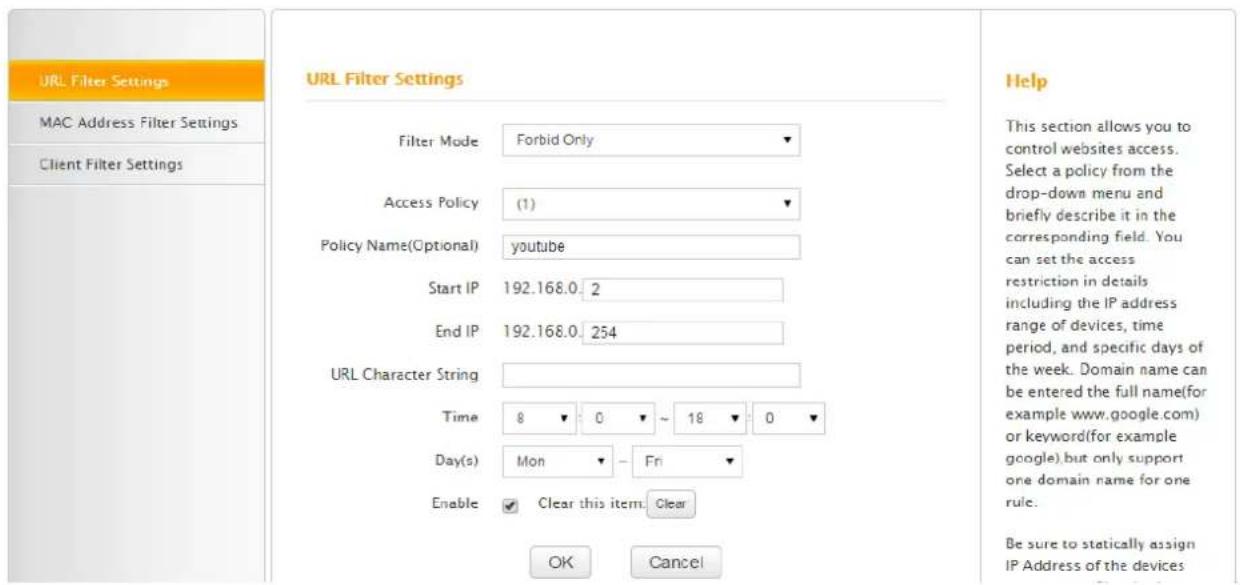Click the Policy Name(Optional) label
Image resolution: width=1240 pixels, height=585 pixels.
click(x=400, y=246)
